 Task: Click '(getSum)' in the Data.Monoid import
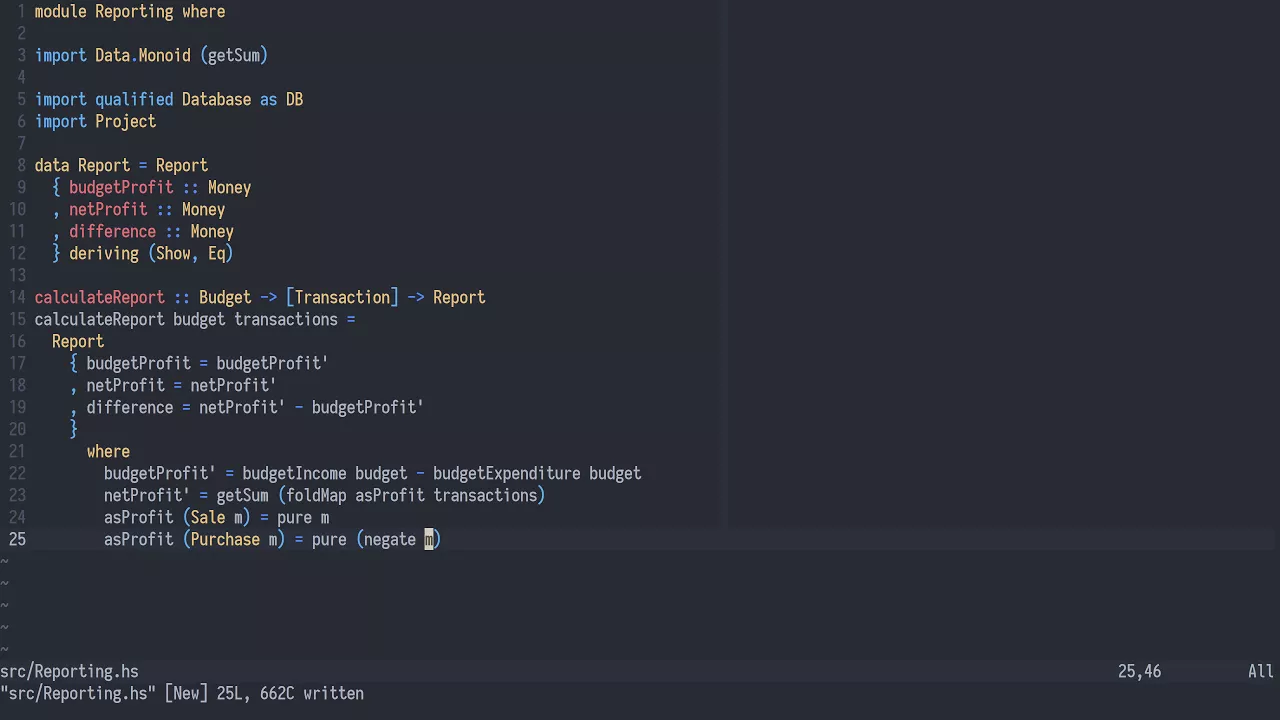click(234, 56)
